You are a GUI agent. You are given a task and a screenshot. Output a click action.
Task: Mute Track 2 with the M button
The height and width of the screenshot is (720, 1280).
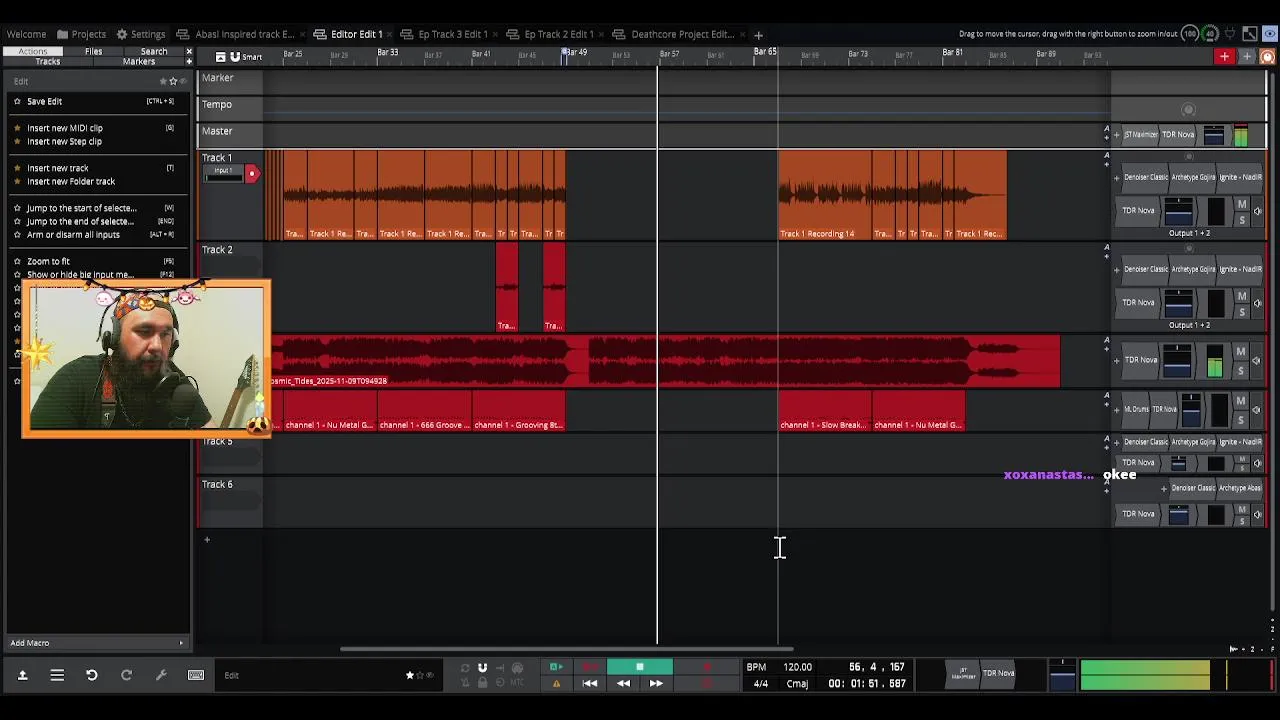click(1242, 297)
